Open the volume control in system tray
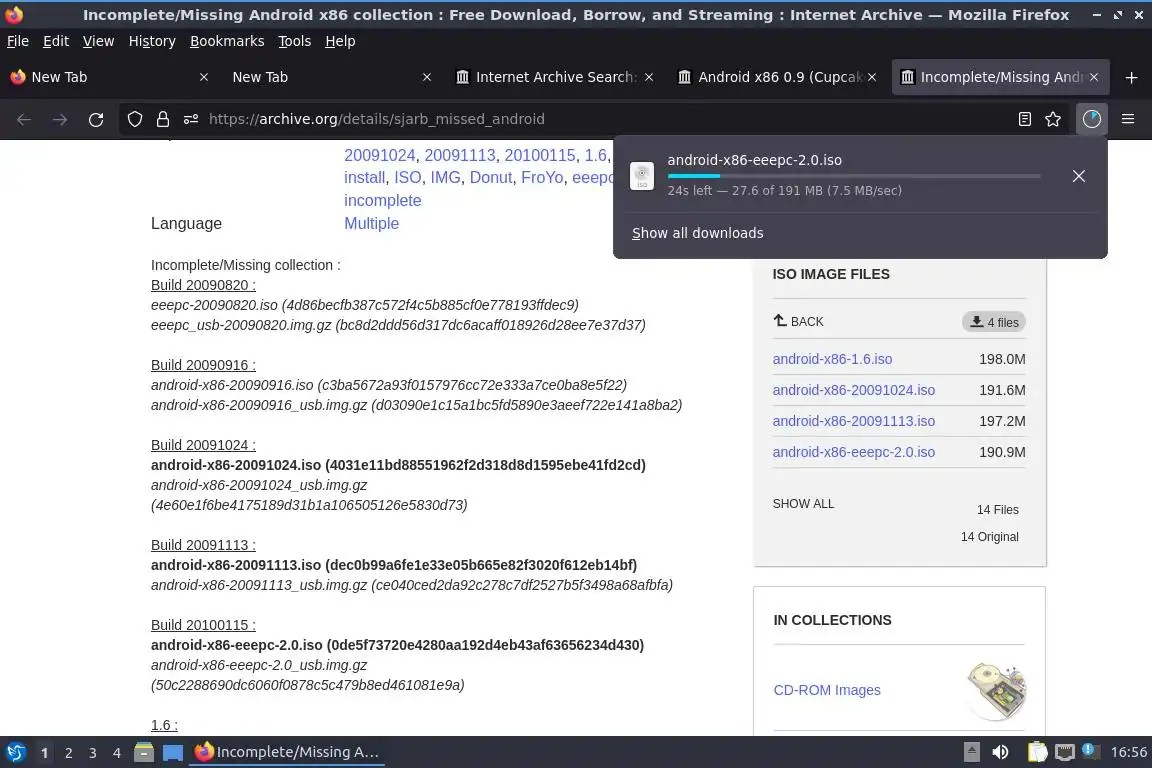The image size is (1152, 768). pyautogui.click(x=1000, y=752)
